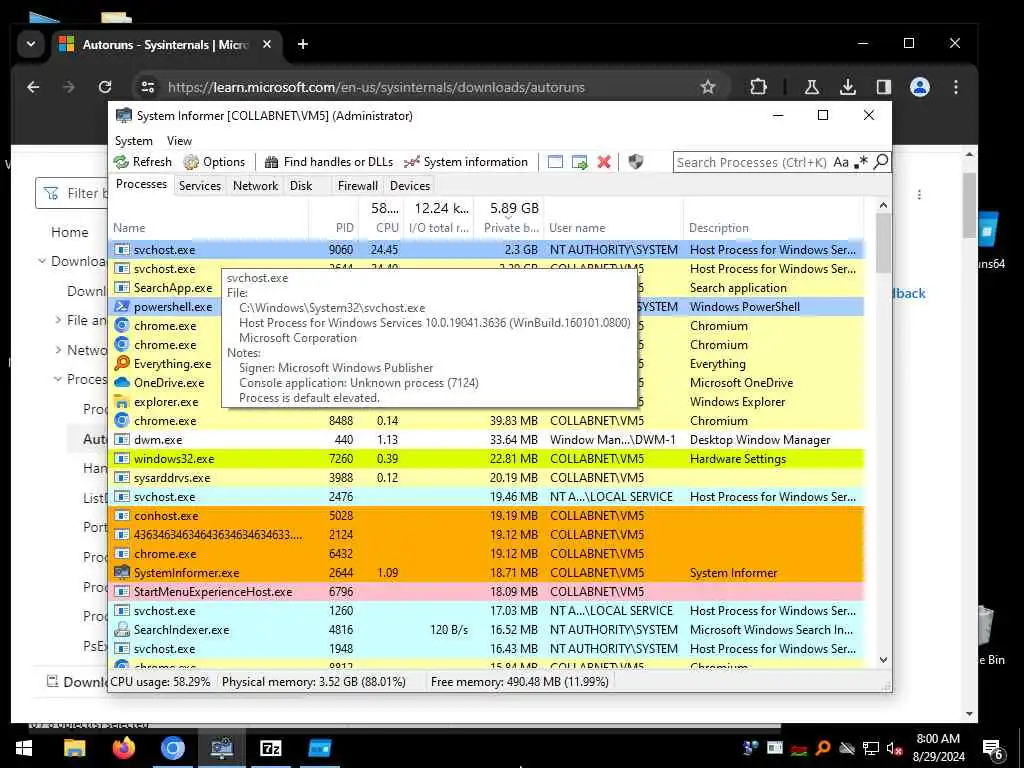The image size is (1024, 768).
Task: Select the windows32.exe process
Action: 487,458
